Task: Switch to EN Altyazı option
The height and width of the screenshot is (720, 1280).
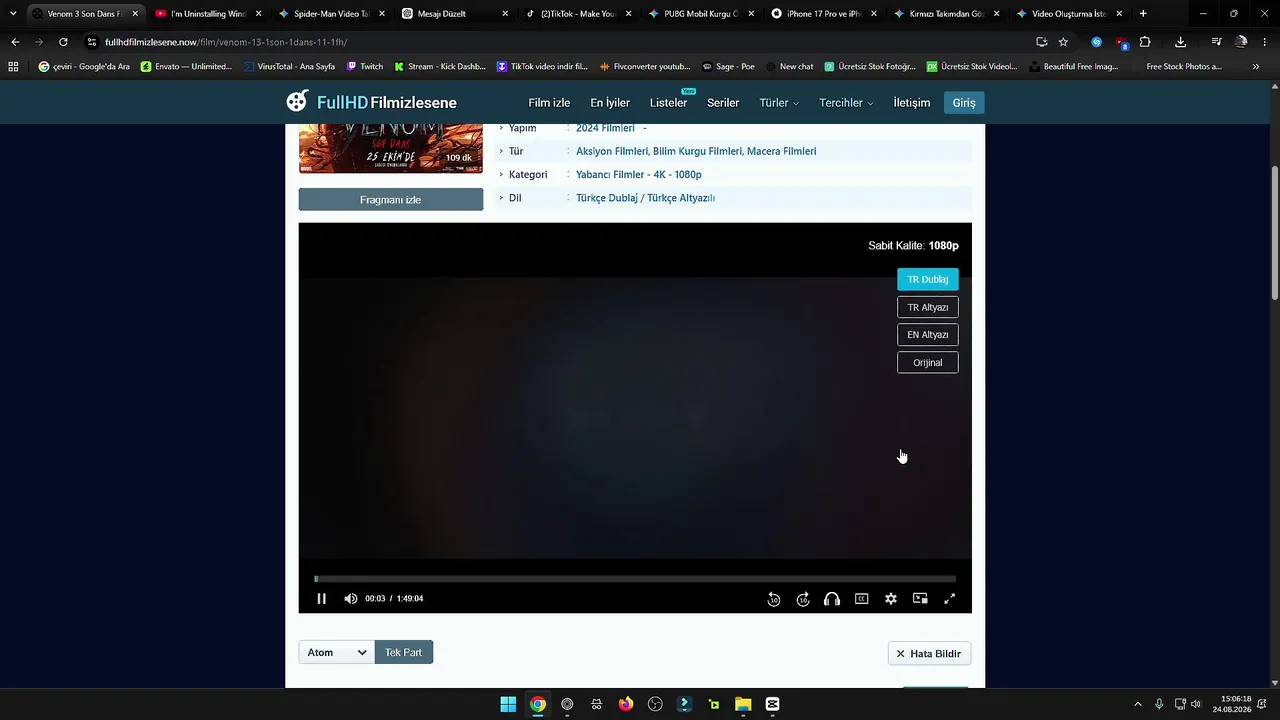Action: (x=928, y=335)
